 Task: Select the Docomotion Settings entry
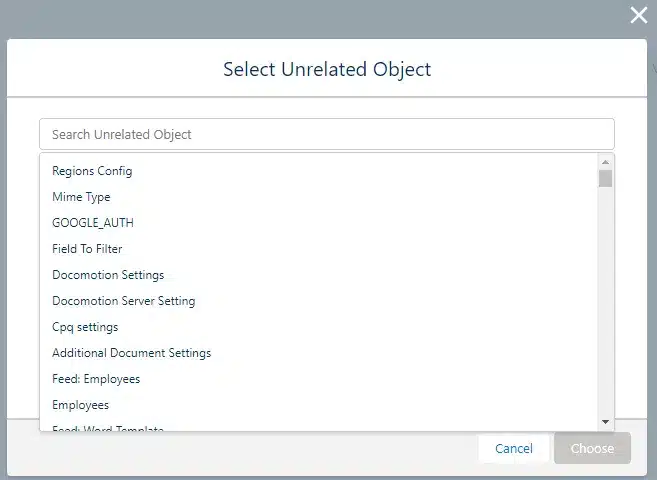tap(108, 275)
